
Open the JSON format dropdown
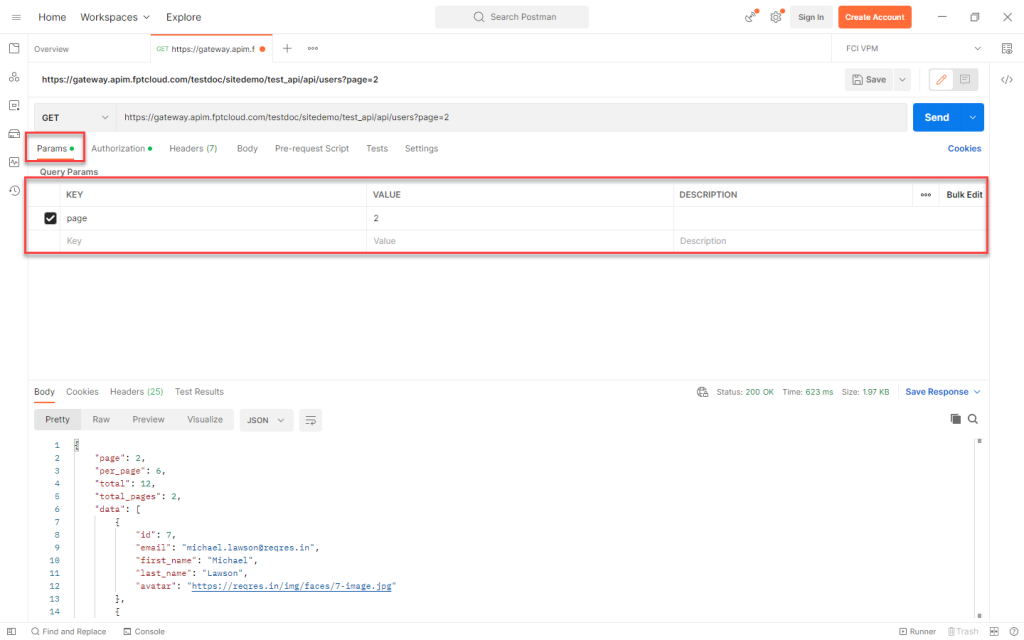click(x=265, y=420)
